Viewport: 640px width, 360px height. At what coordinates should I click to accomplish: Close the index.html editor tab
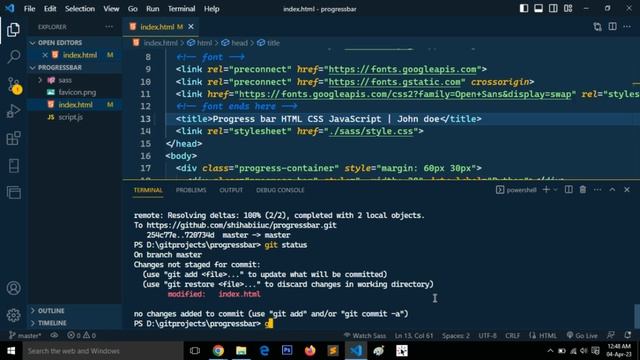click(191, 27)
